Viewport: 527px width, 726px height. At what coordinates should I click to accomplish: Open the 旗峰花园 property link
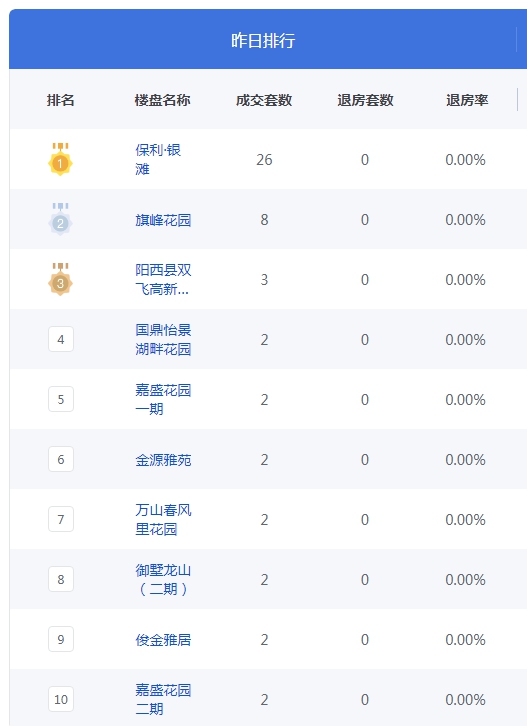click(163, 219)
